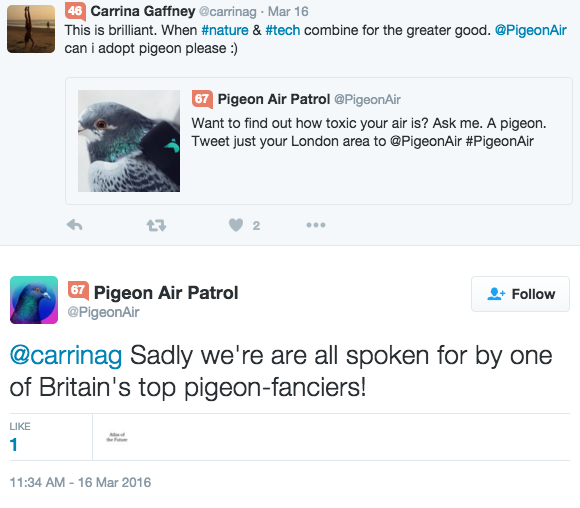Click the retweet icon

coord(156,225)
